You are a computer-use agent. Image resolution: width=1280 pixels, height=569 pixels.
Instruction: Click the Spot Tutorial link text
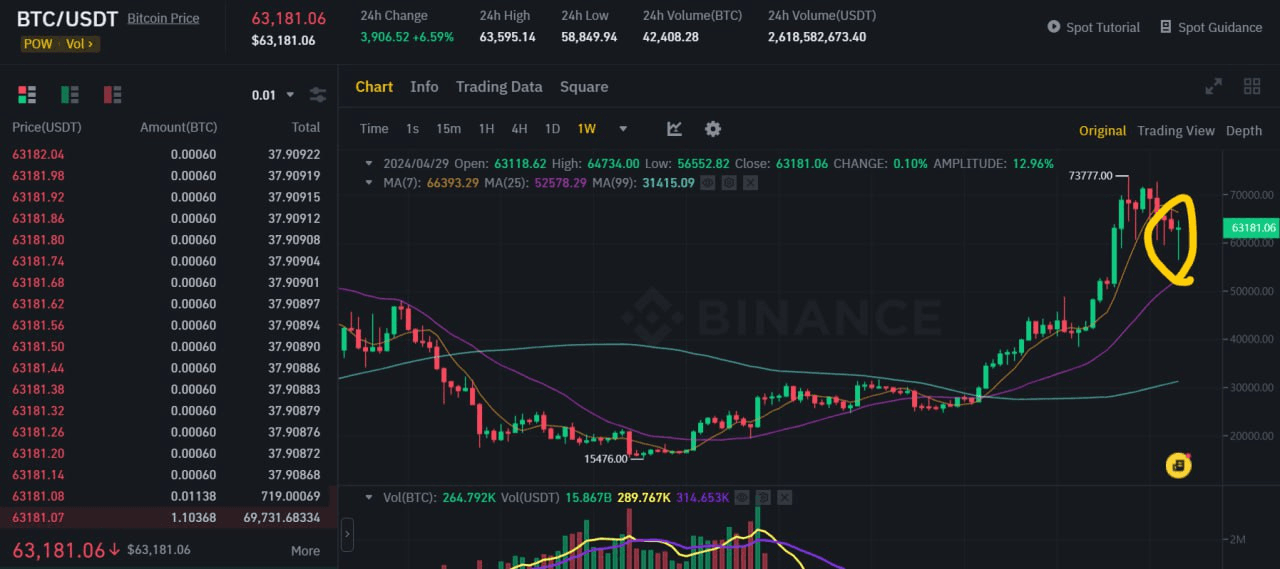(1103, 27)
